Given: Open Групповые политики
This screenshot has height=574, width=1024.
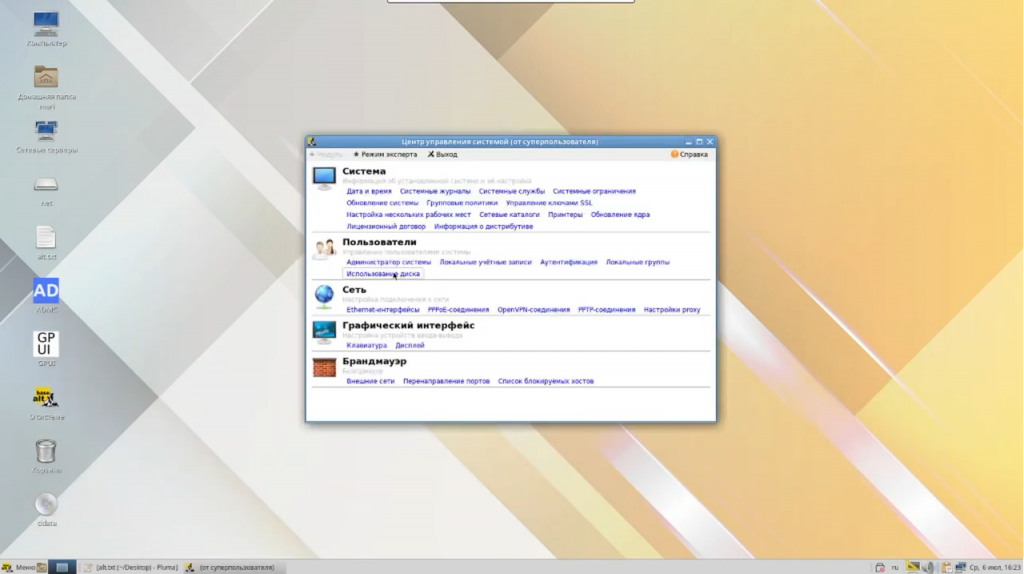Looking at the screenshot, I should (x=462, y=203).
